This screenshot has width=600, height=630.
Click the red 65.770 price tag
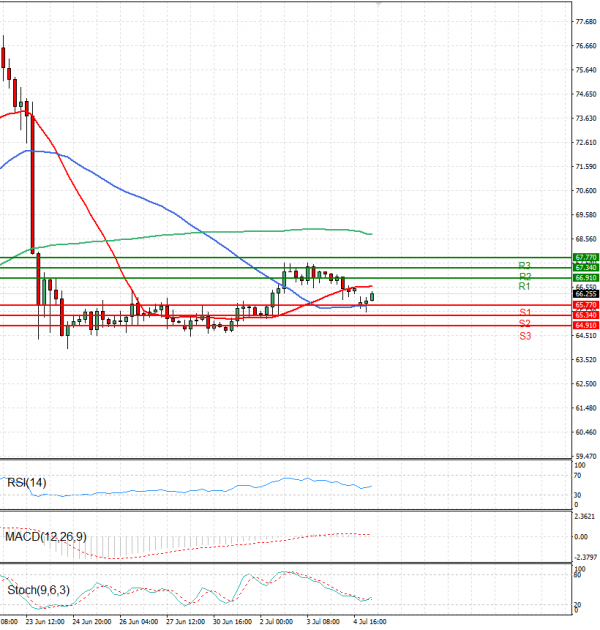pos(586,305)
